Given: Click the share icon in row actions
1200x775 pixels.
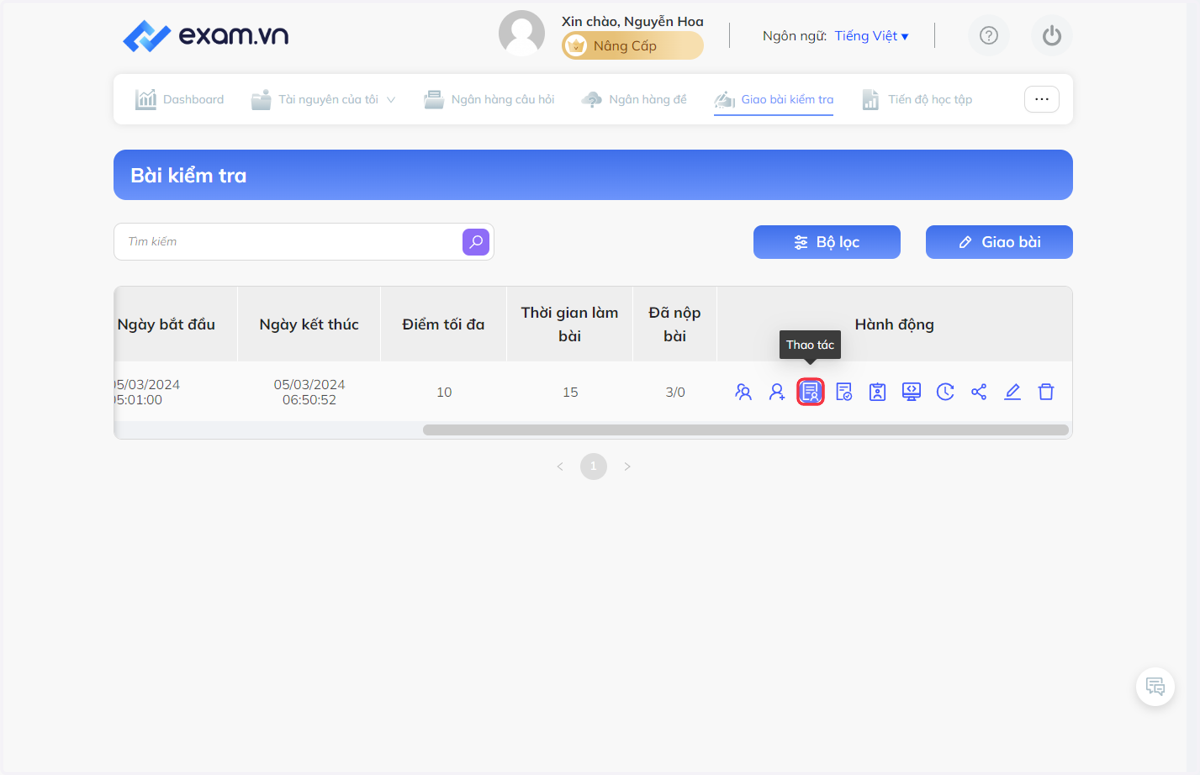Looking at the screenshot, I should tap(979, 392).
